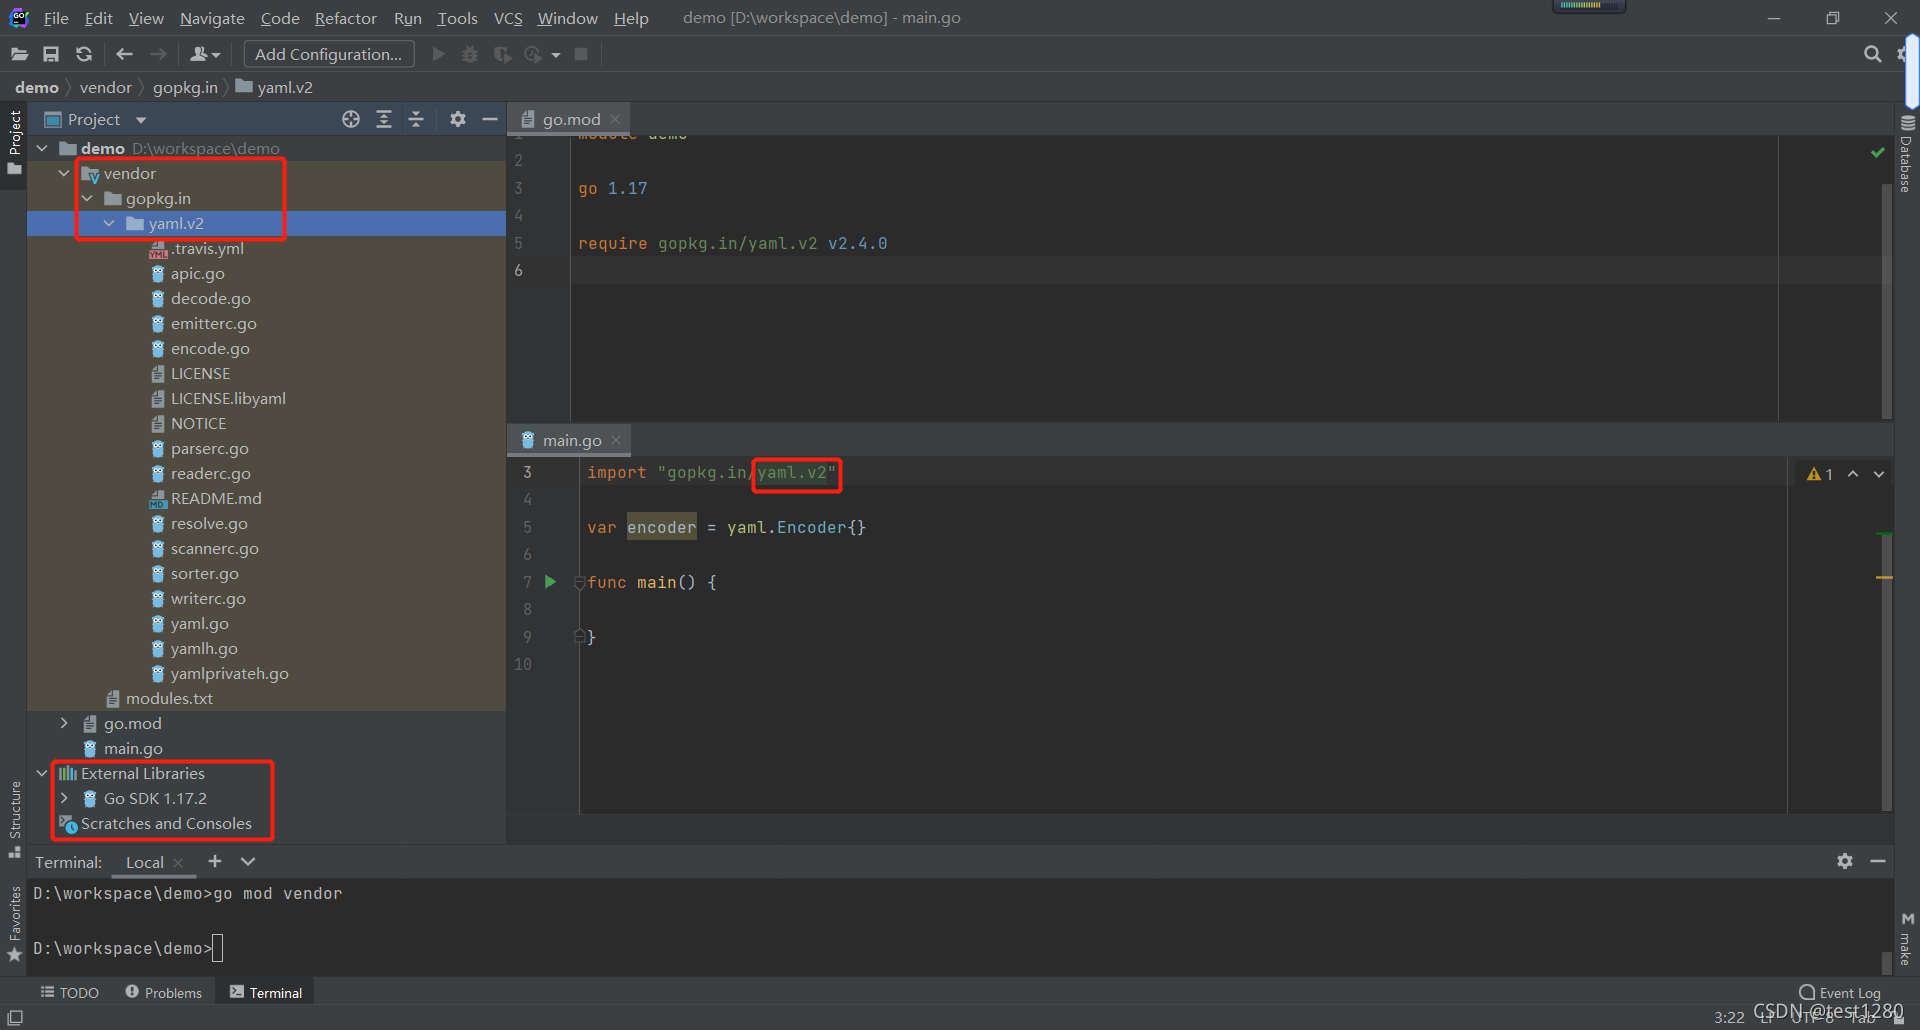Click the terminal command prompt input
The width and height of the screenshot is (1920, 1030).
217,948
